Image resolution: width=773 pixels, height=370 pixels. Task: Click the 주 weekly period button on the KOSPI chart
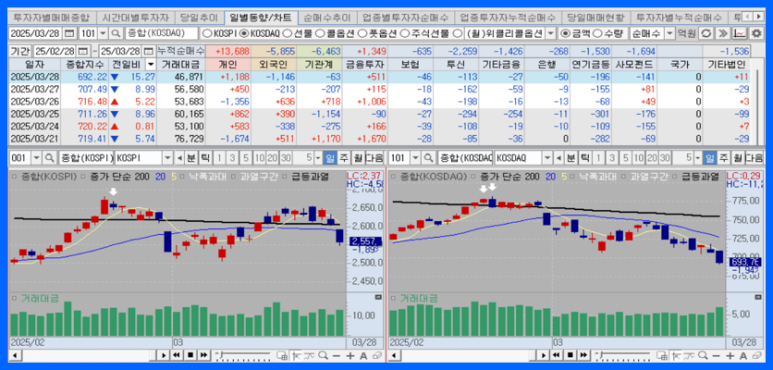click(344, 158)
